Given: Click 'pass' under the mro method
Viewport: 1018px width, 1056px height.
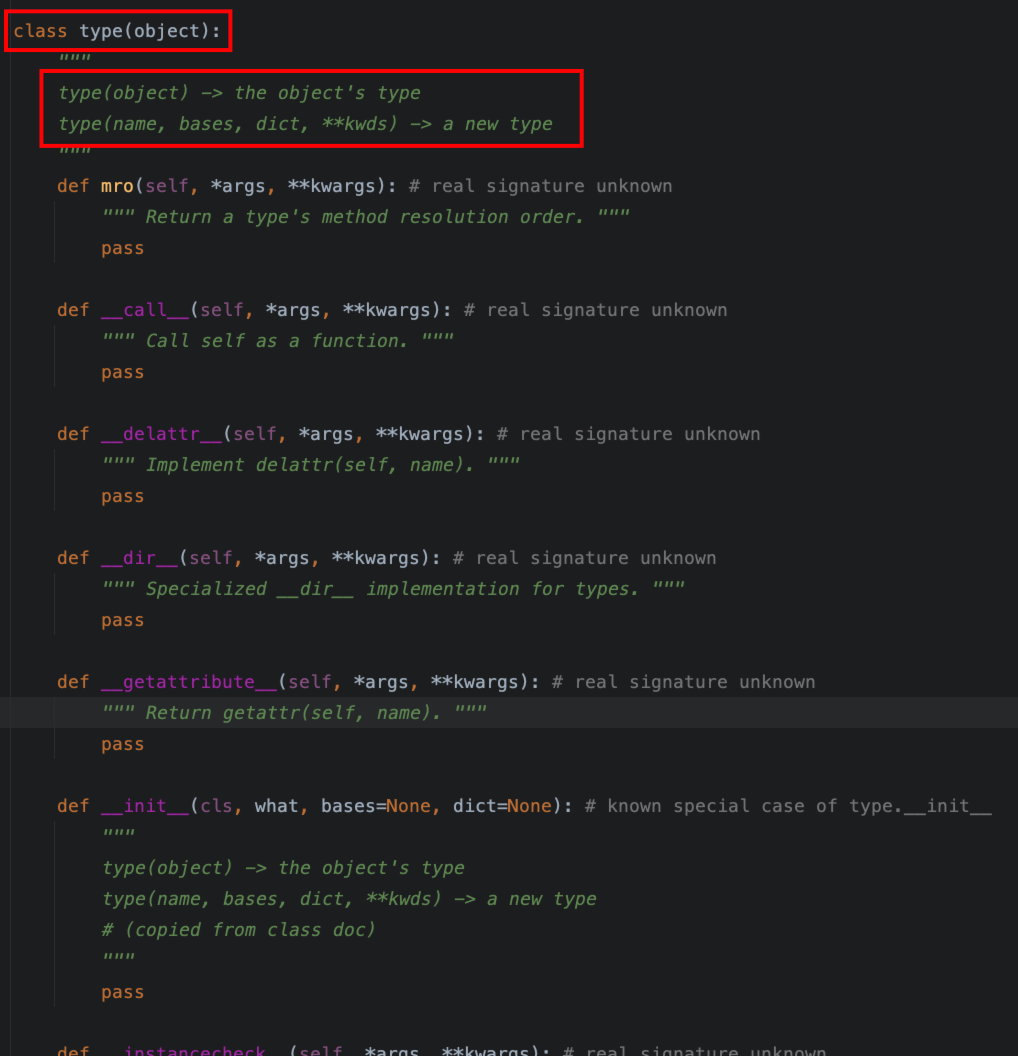Looking at the screenshot, I should tap(123, 249).
